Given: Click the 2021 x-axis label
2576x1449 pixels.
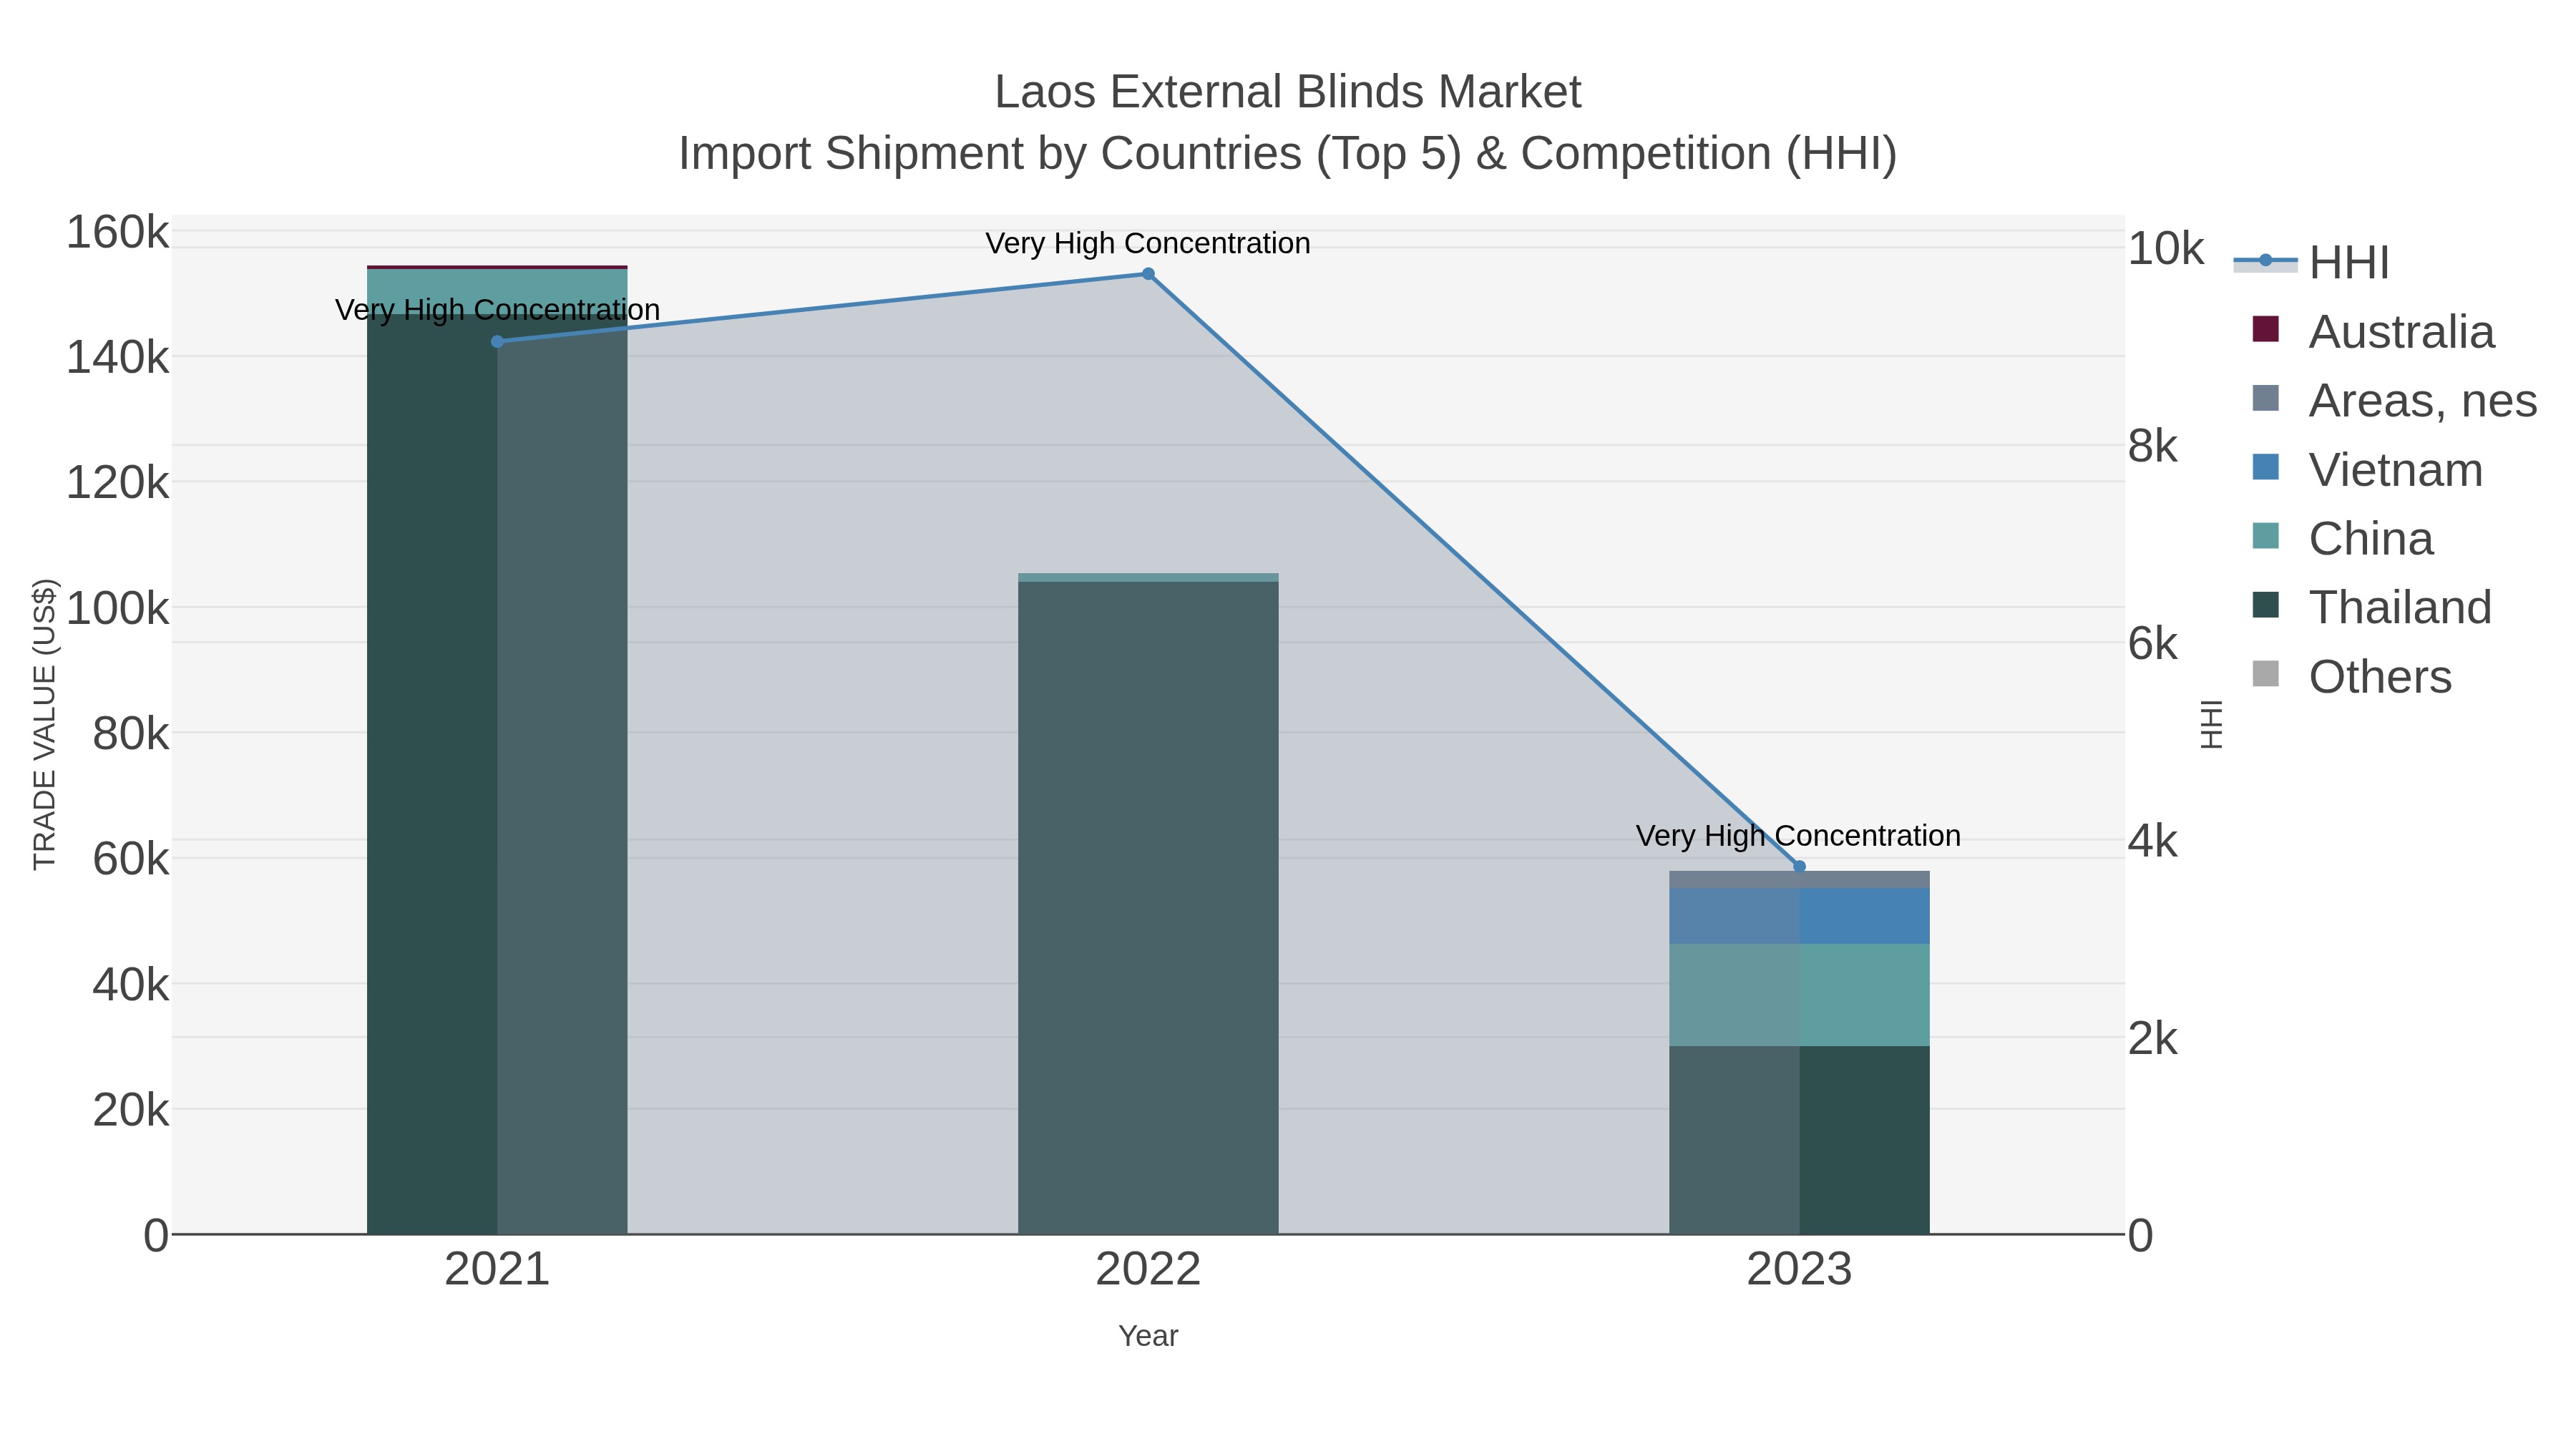Looking at the screenshot, I should tap(497, 1270).
